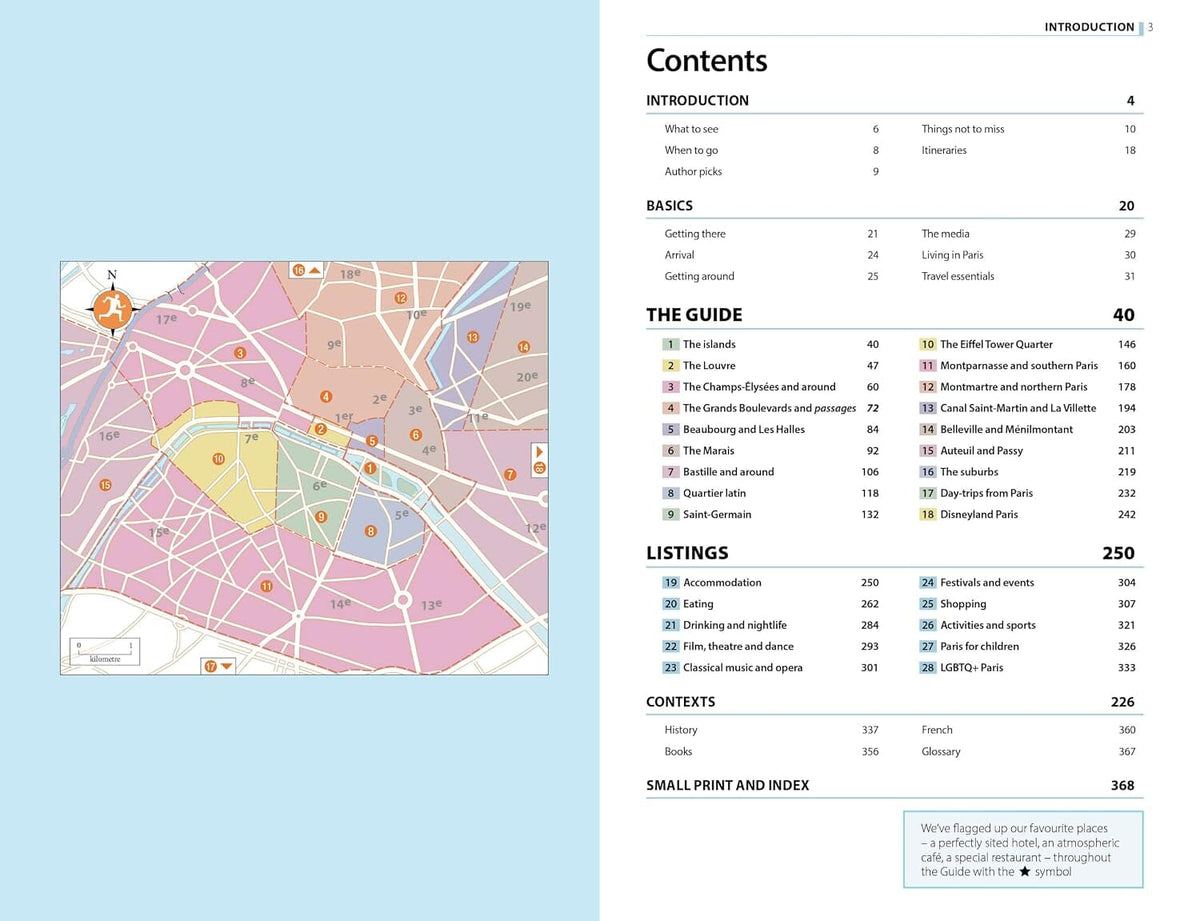
Task: Click chapter box 10 beside Eiffel Tower Quarter
Action: [x=928, y=344]
